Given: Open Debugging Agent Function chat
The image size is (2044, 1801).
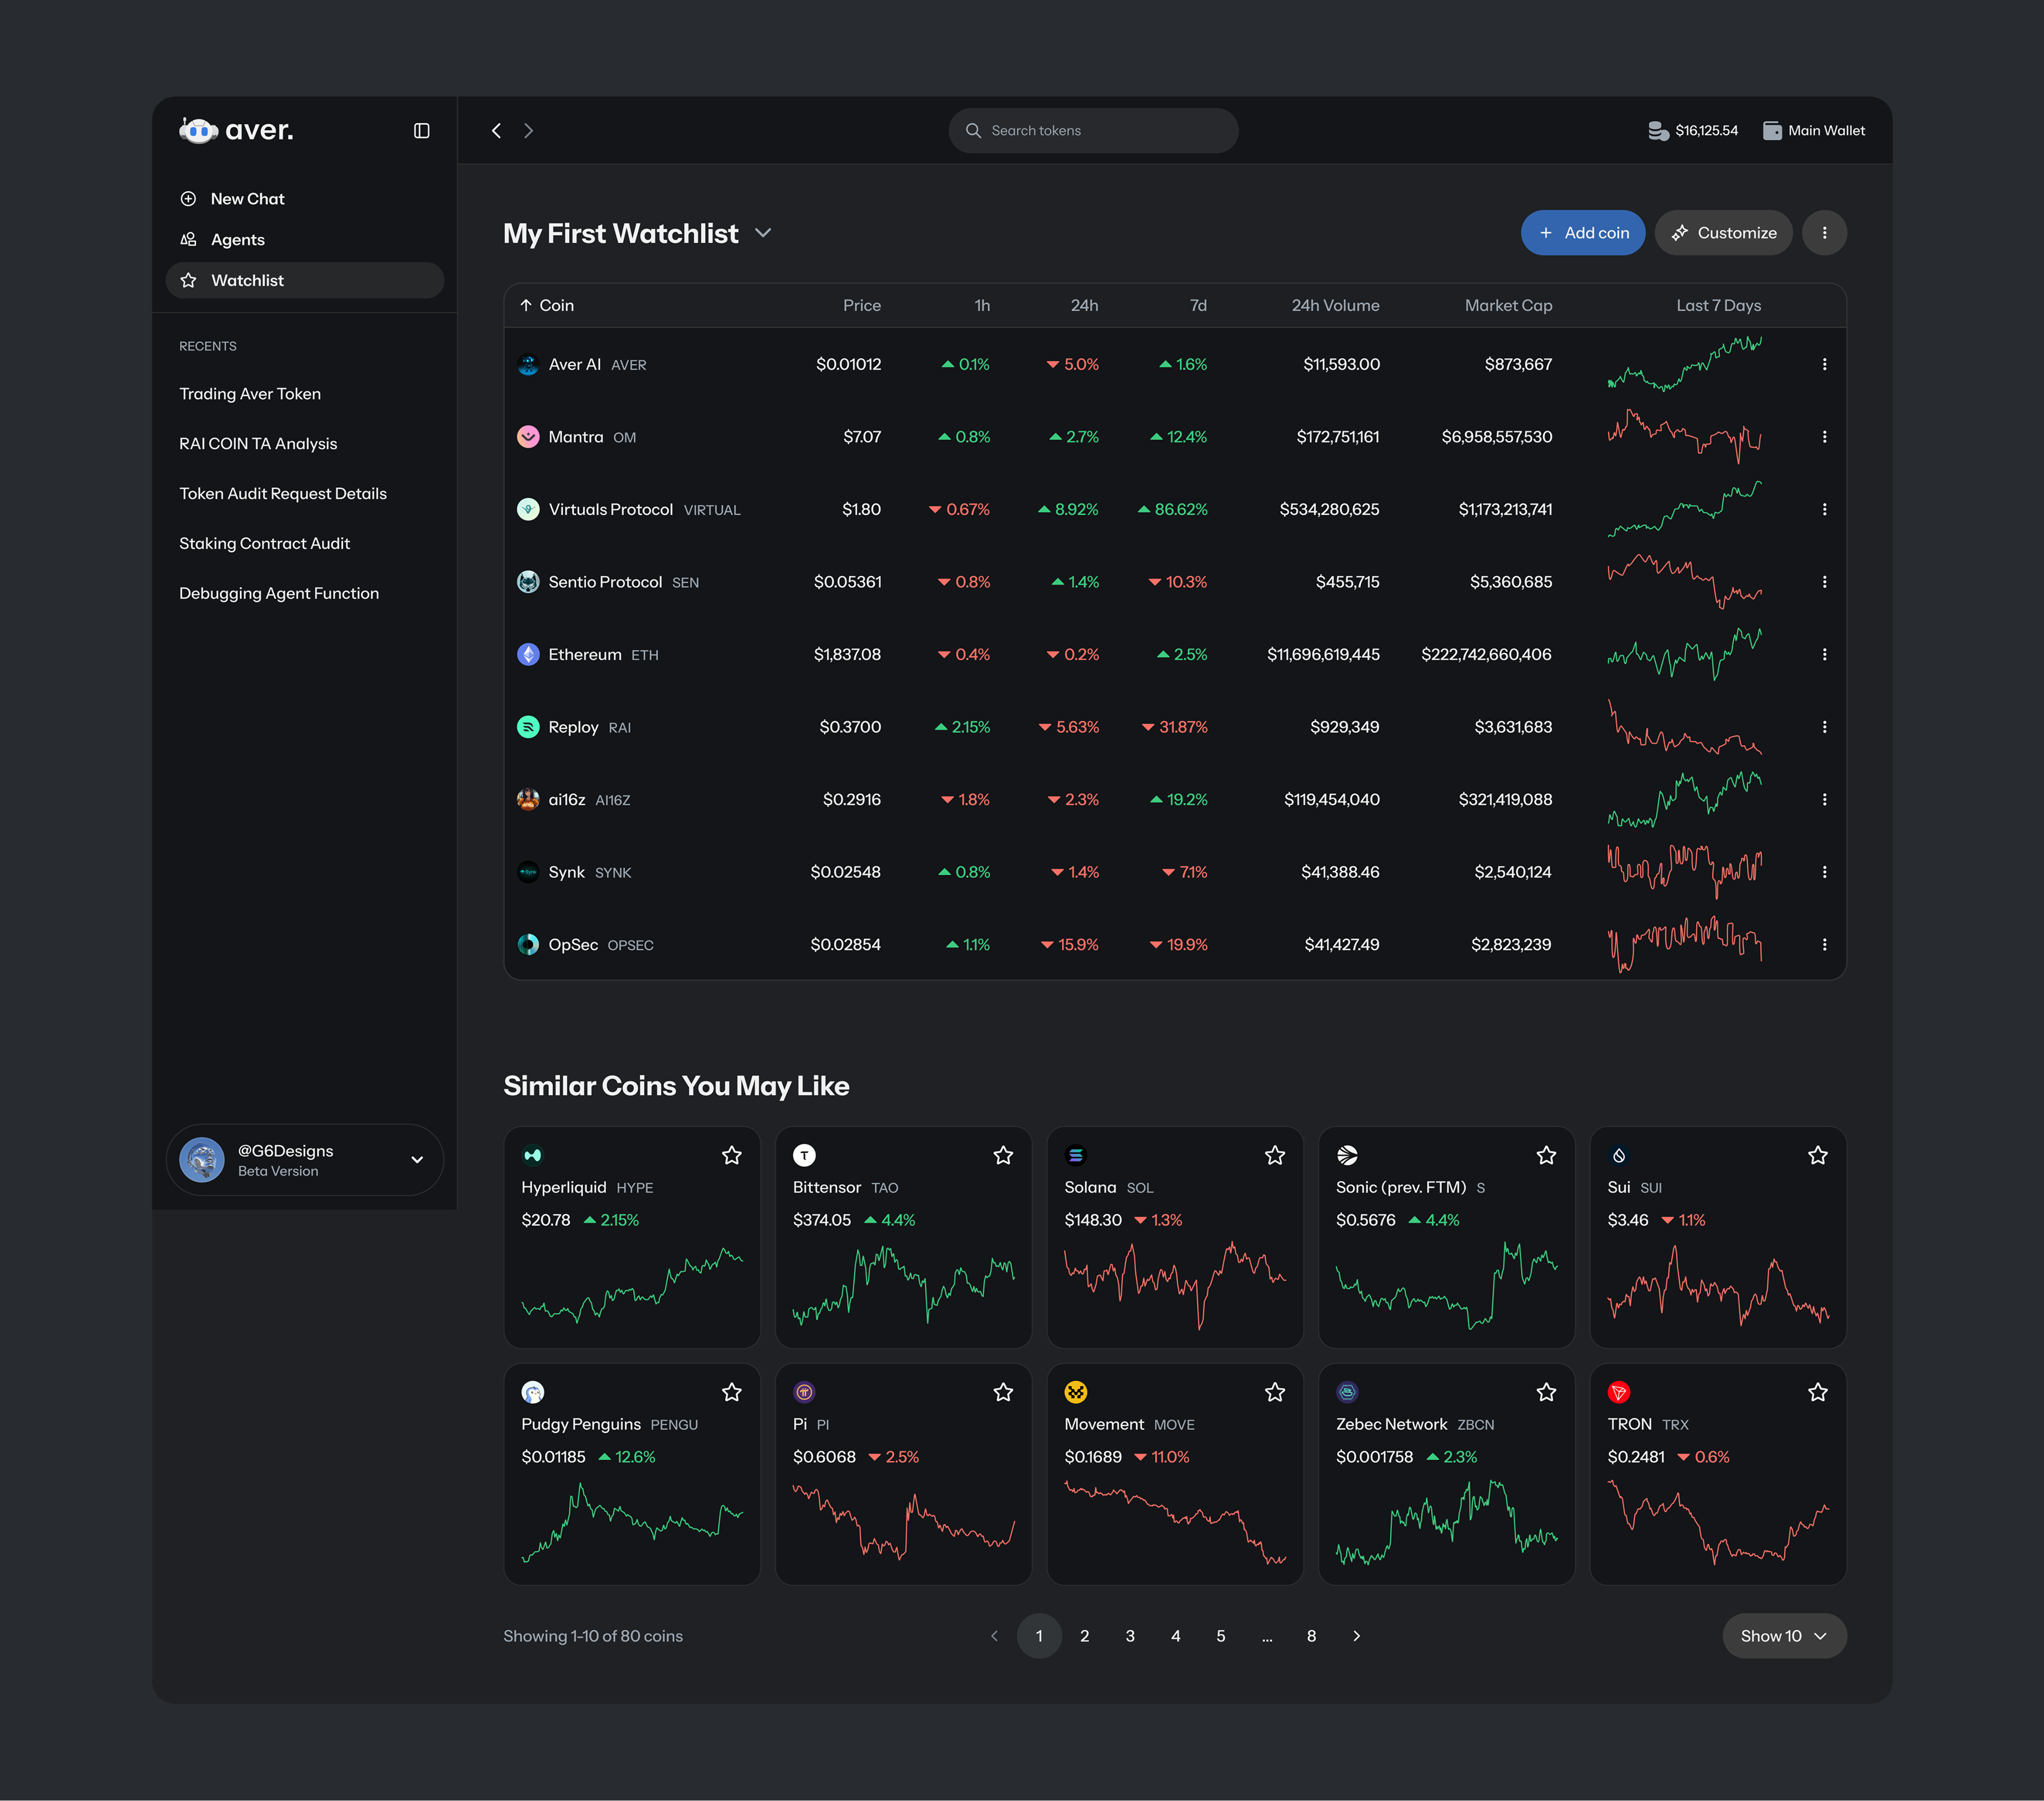Looking at the screenshot, I should 279,594.
